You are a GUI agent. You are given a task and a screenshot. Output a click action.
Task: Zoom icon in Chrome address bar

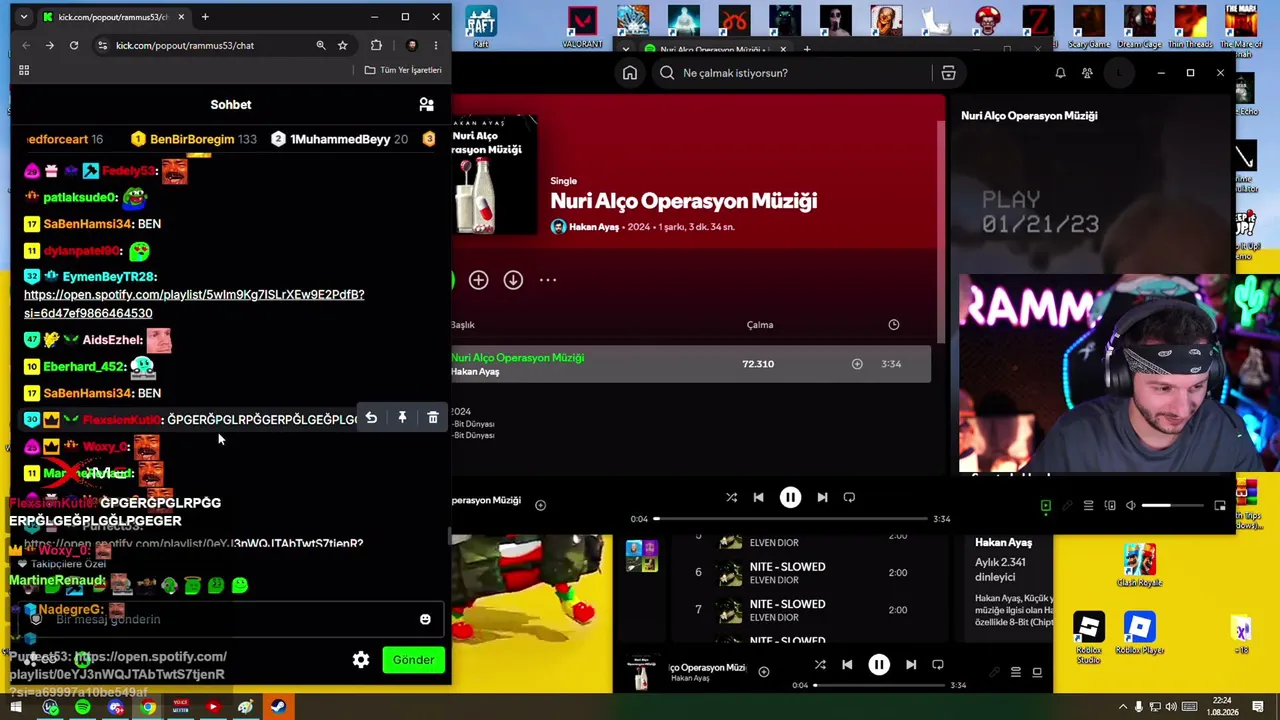321,45
